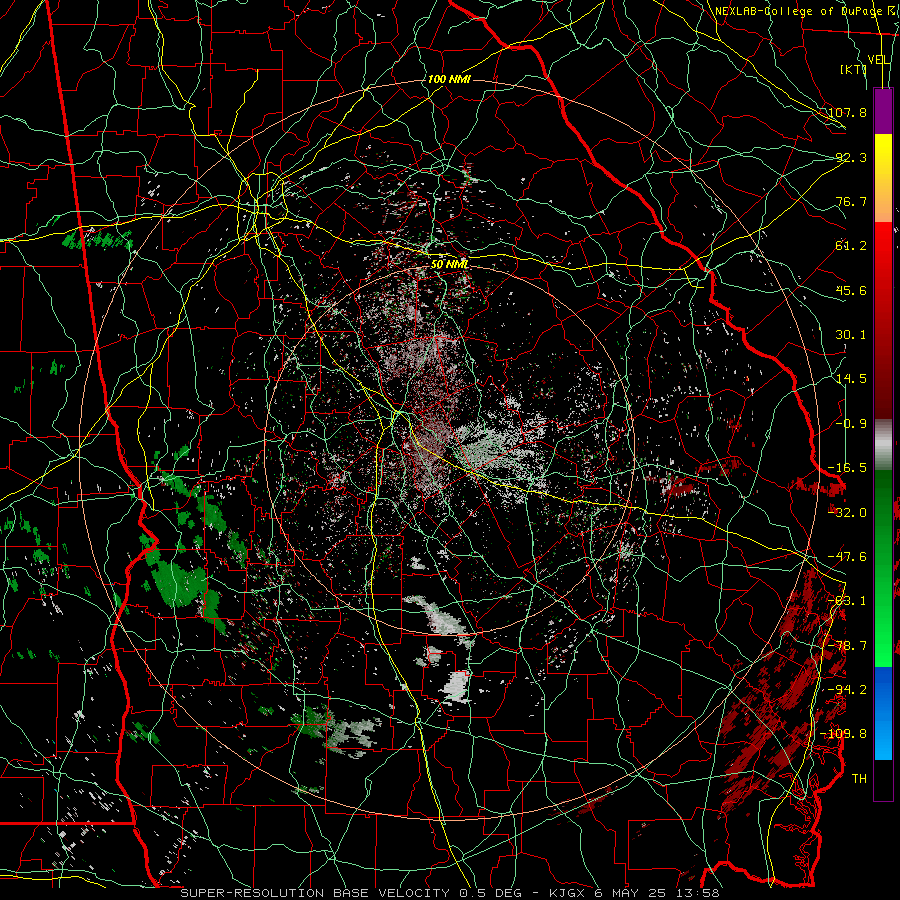Click the 14.5 value on velocity scale
900x900 pixels.
point(851,379)
